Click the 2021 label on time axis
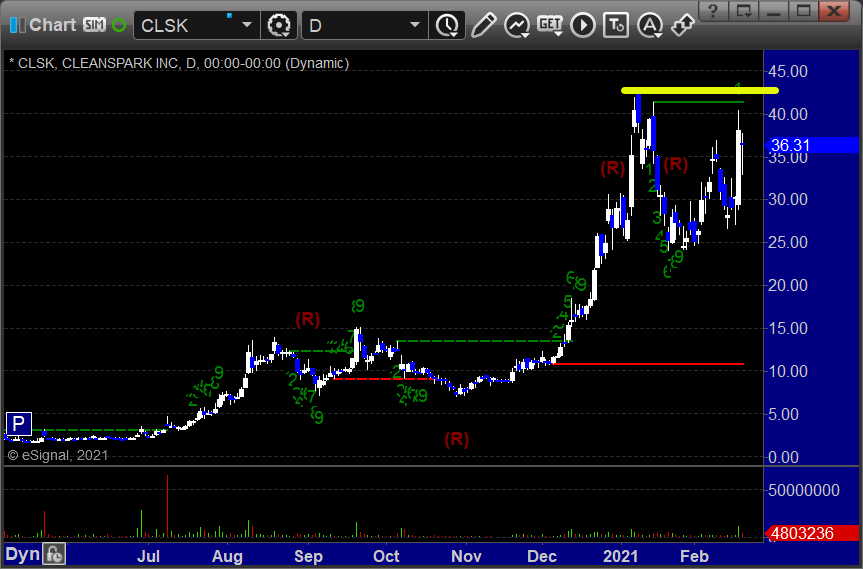 point(620,556)
